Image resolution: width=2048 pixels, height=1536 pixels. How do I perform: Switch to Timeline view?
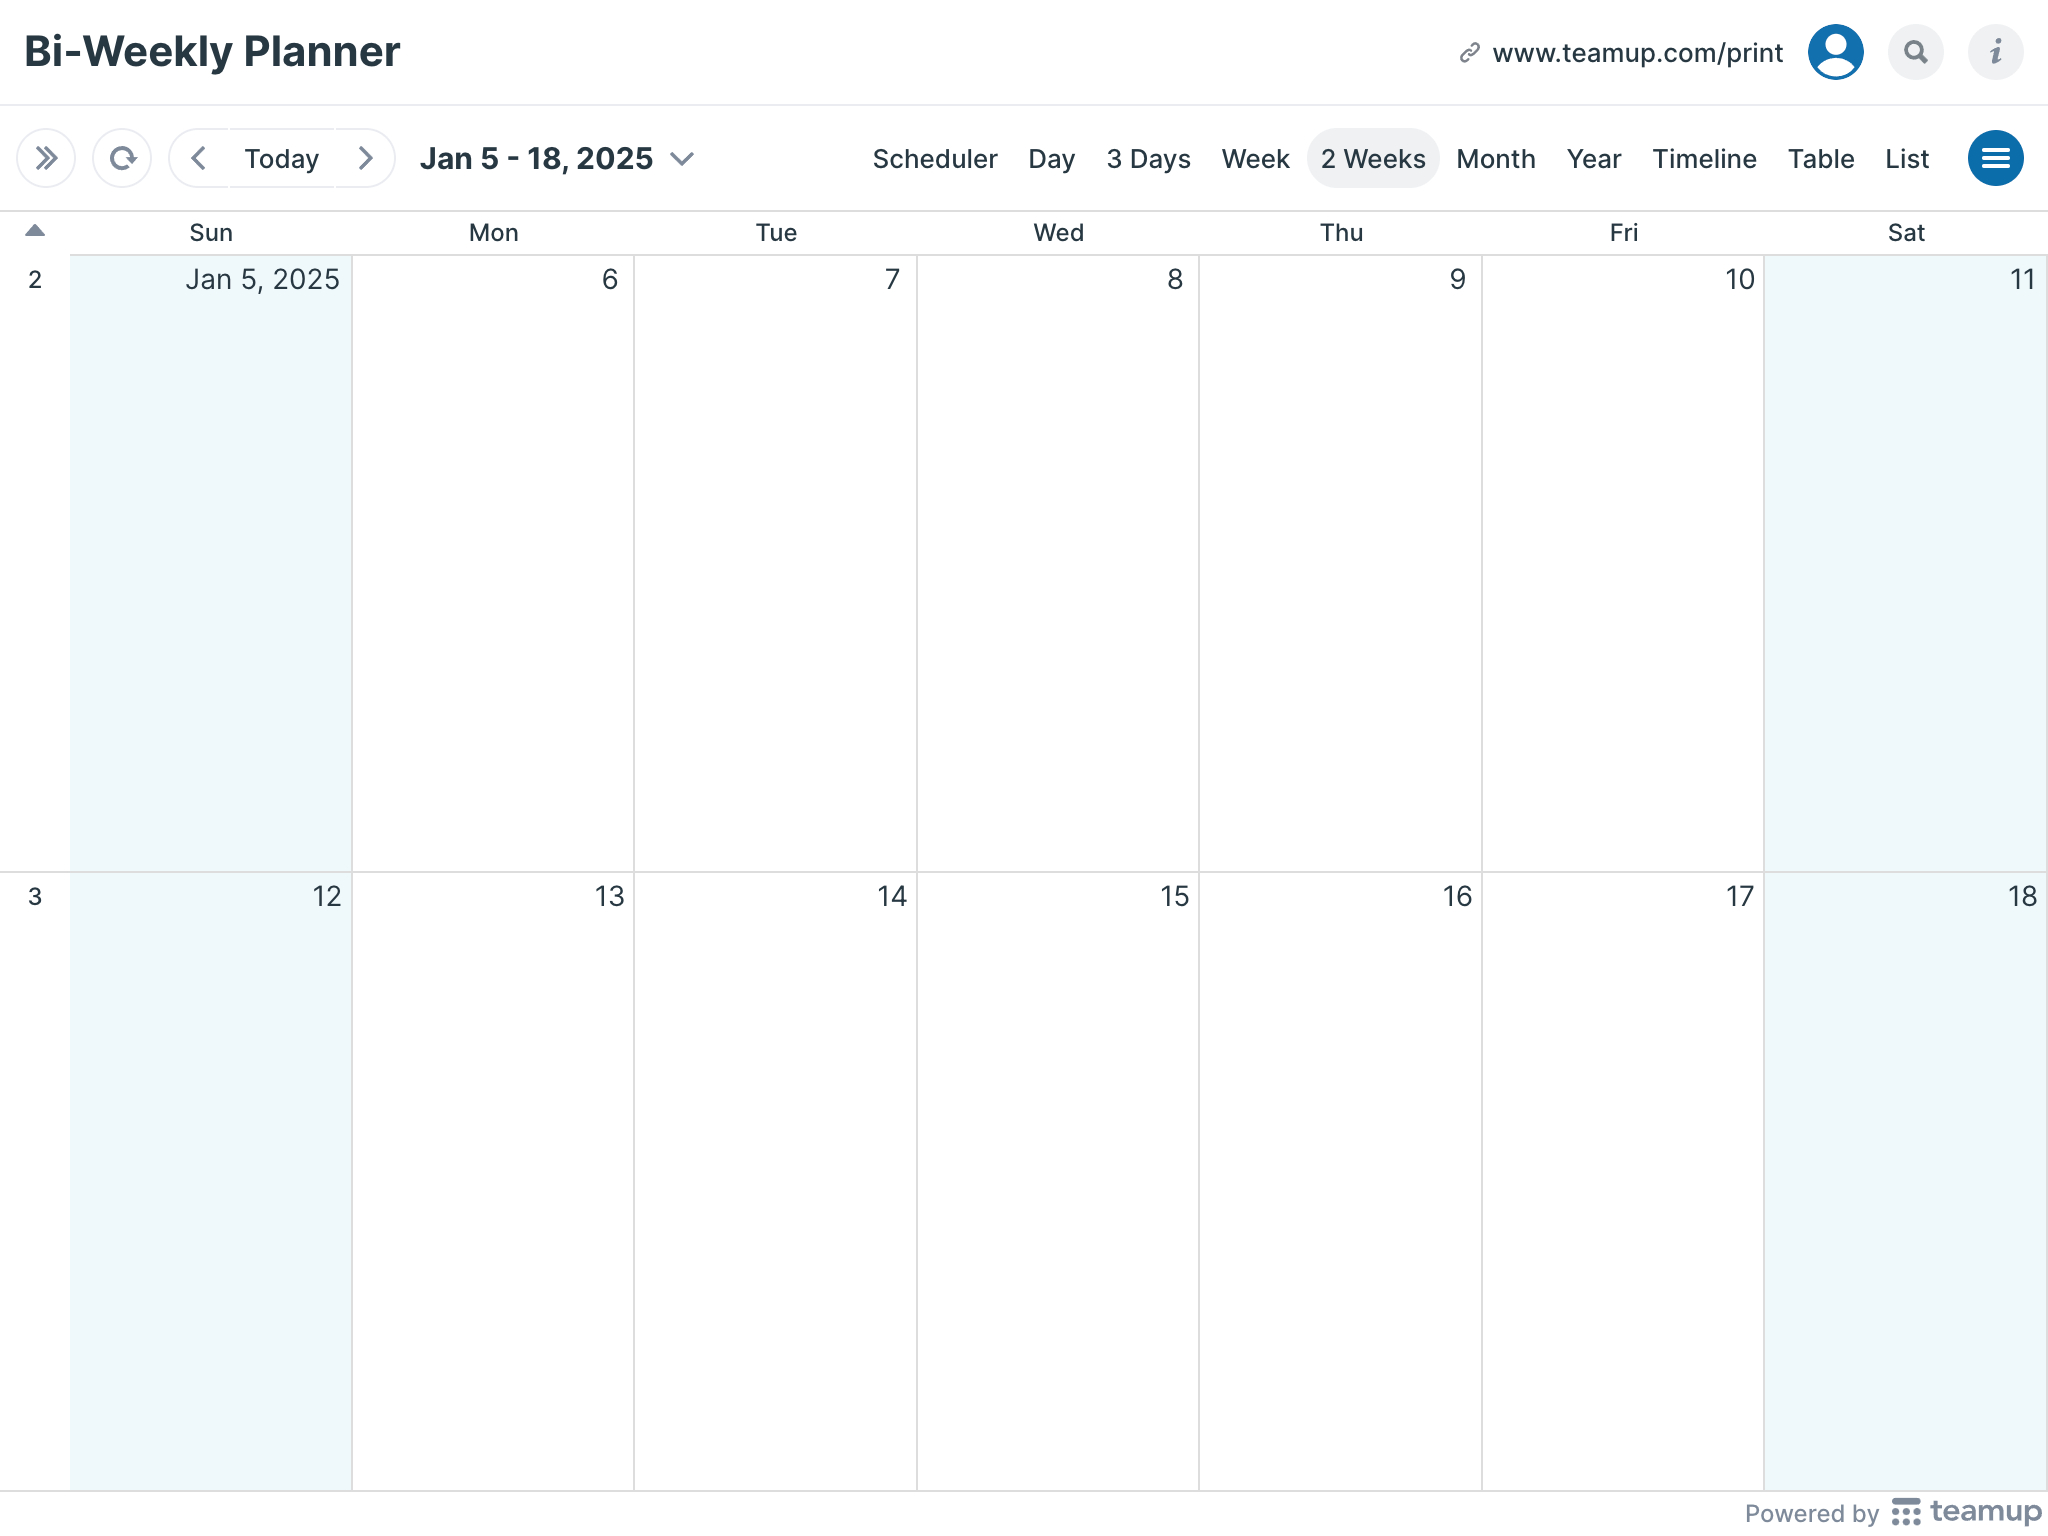coord(1704,158)
